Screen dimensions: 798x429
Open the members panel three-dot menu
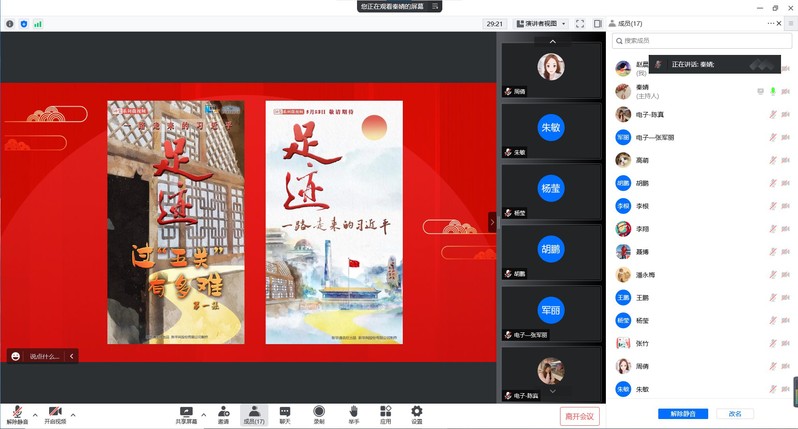771,23
